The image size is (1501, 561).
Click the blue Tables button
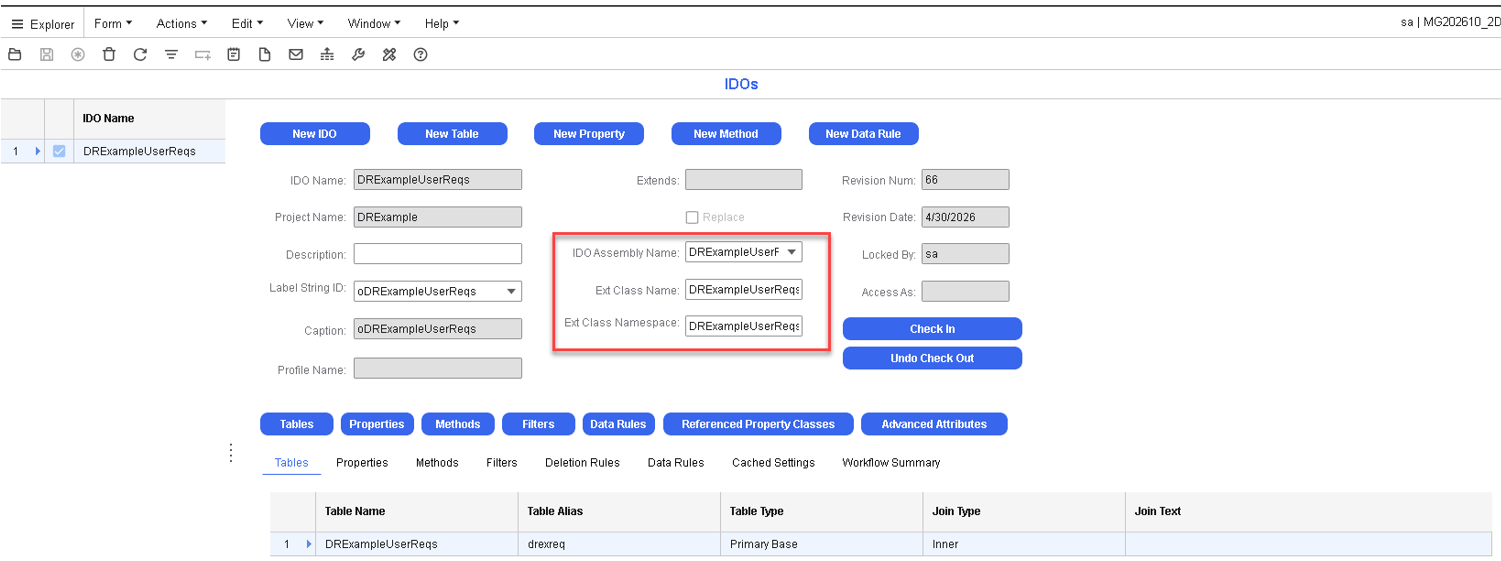297,424
